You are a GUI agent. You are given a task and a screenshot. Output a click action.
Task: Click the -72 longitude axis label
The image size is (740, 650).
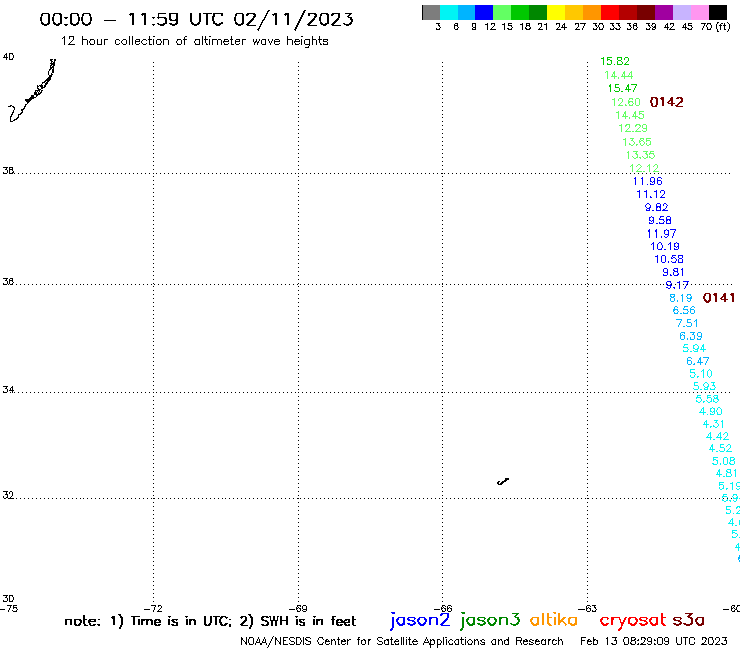(x=153, y=608)
